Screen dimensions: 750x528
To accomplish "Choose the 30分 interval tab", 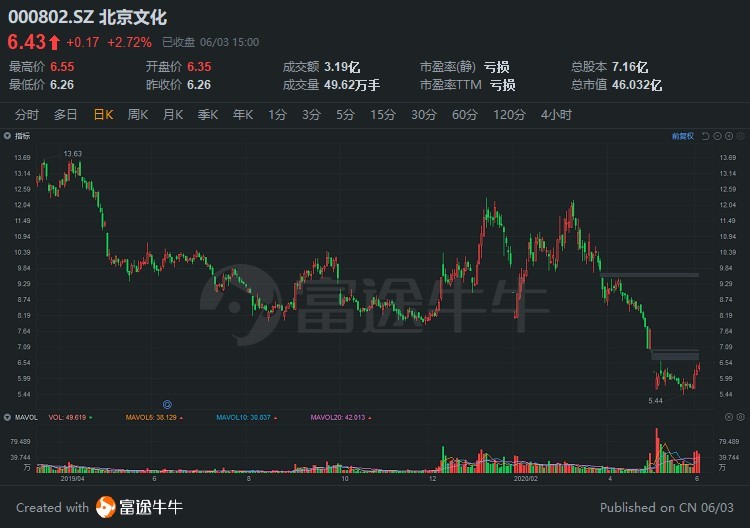I will coord(424,115).
